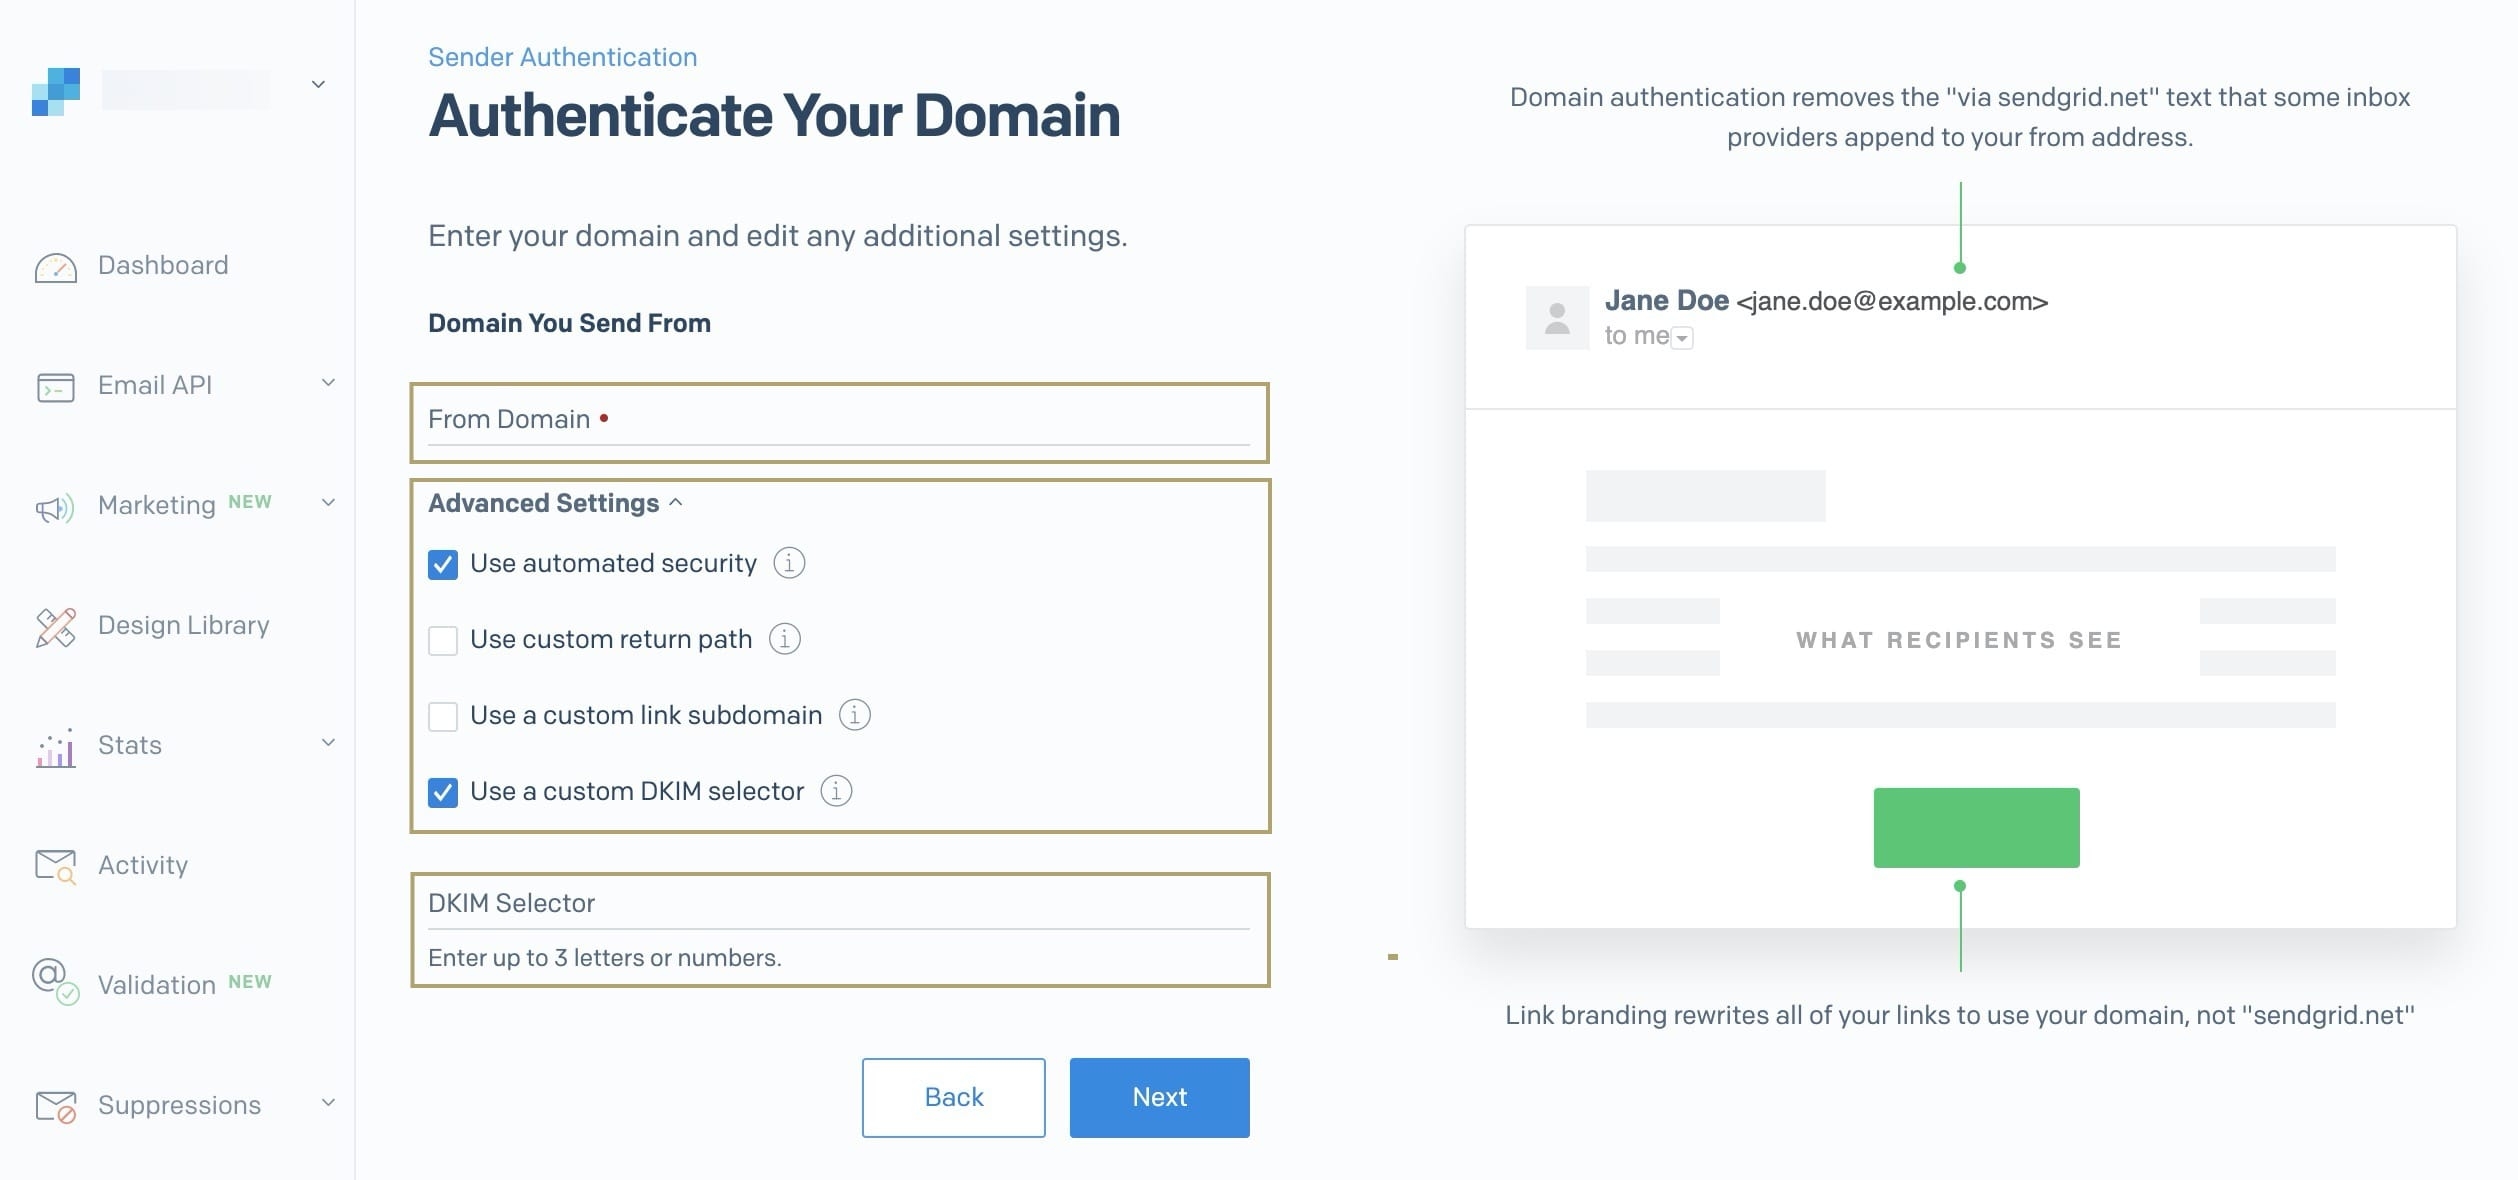Click the SendGrid logo icon
Viewport: 2518px width, 1180px height.
pyautogui.click(x=56, y=92)
